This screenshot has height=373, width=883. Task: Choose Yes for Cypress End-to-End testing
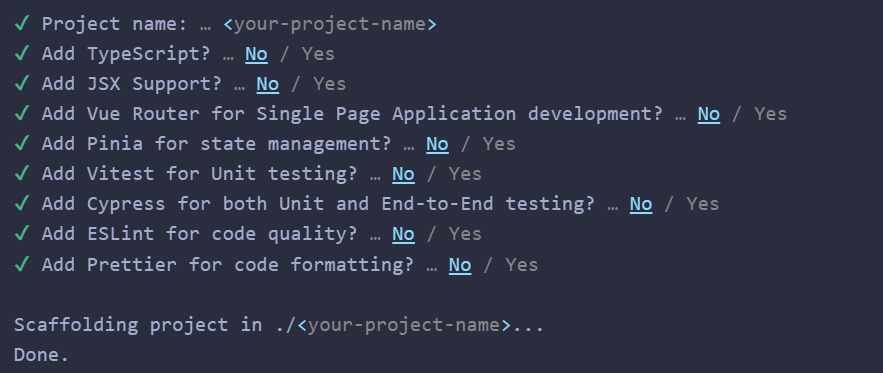(703, 204)
